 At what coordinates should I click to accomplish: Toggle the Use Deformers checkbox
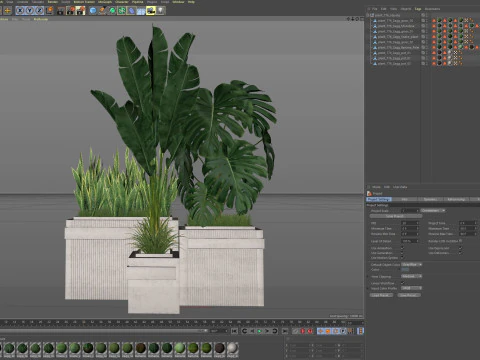pos(460,253)
